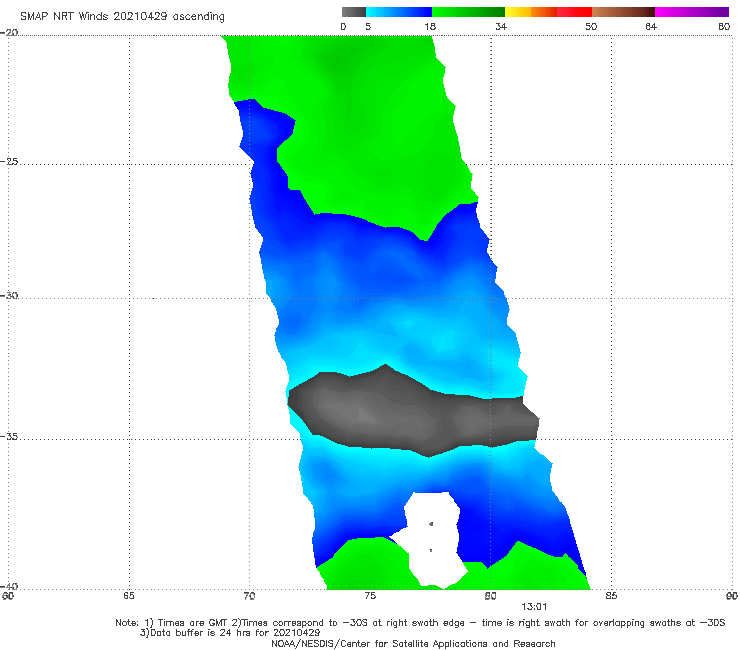Select the magenta 64–80 colorbar segment
This screenshot has height=650, width=740.
[692, 12]
